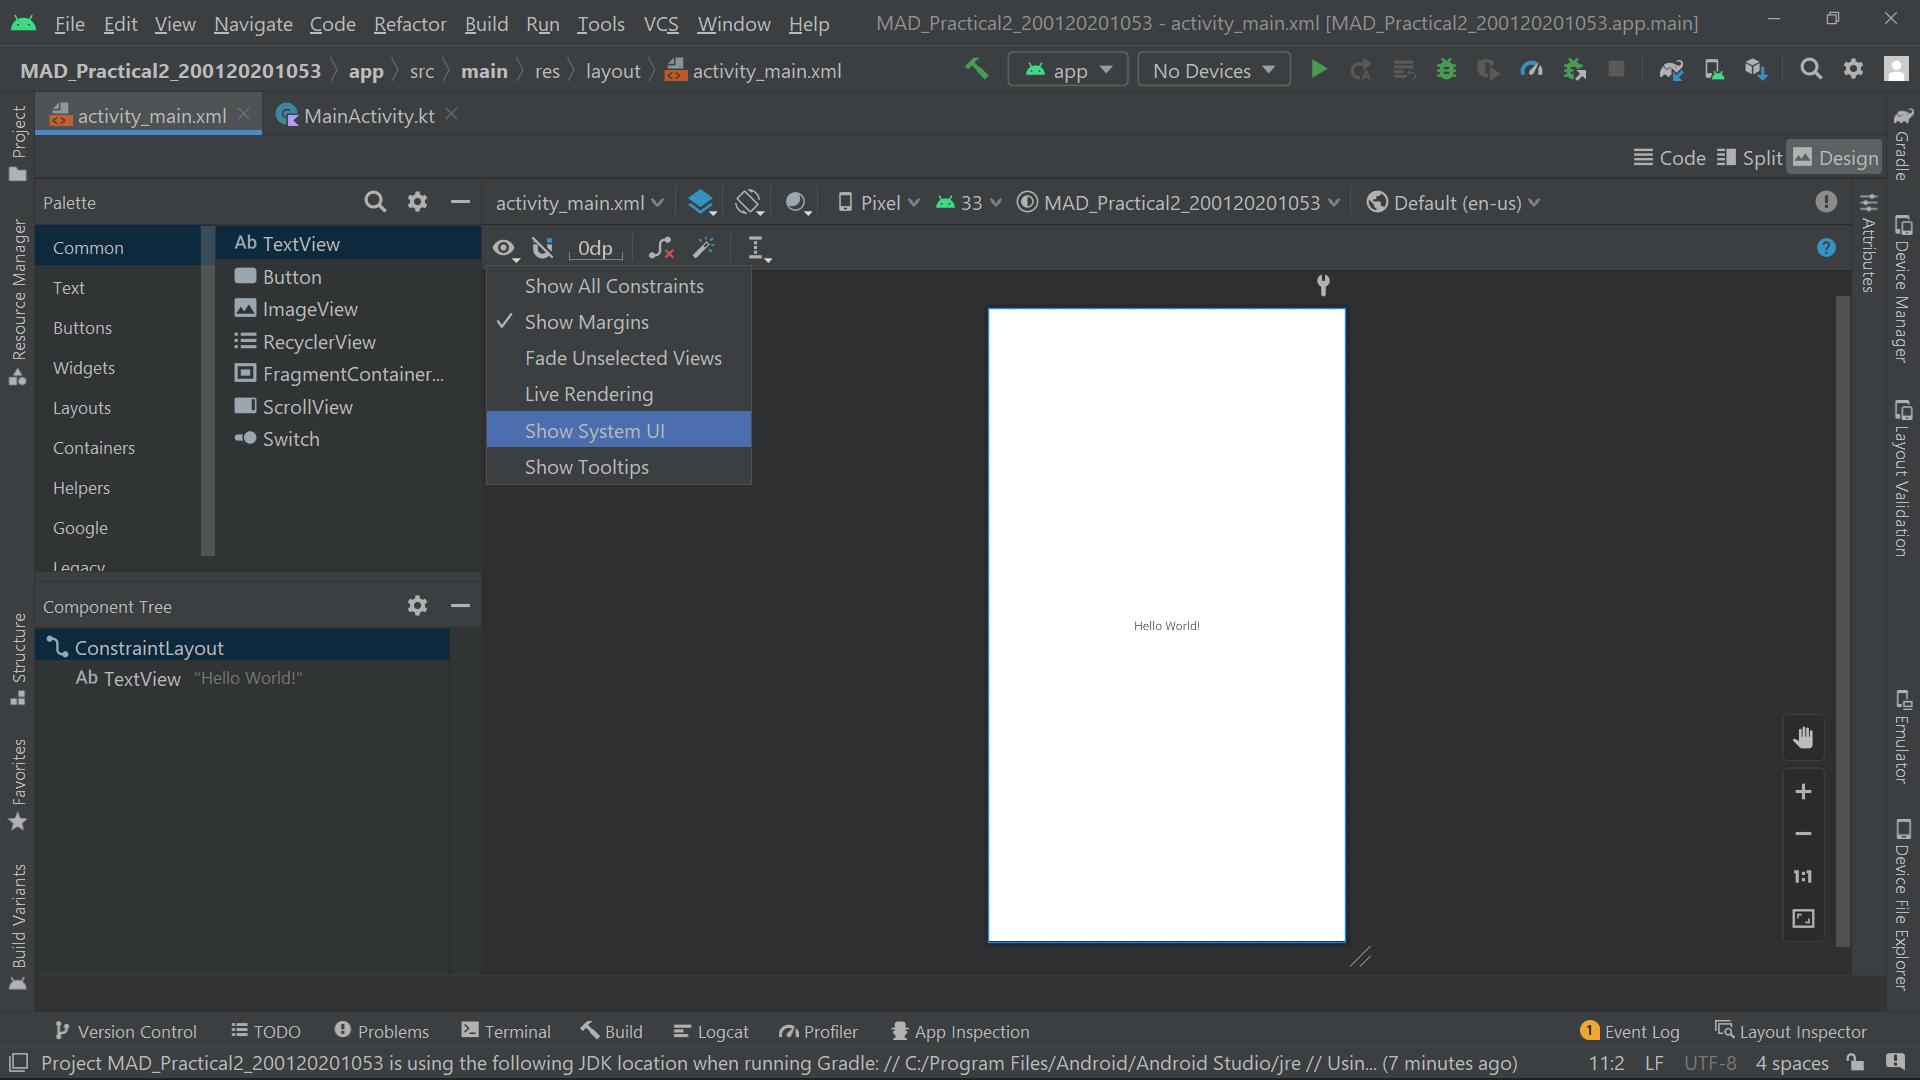
Task: Switch to the MainActivity.kt tab
Action: point(368,116)
